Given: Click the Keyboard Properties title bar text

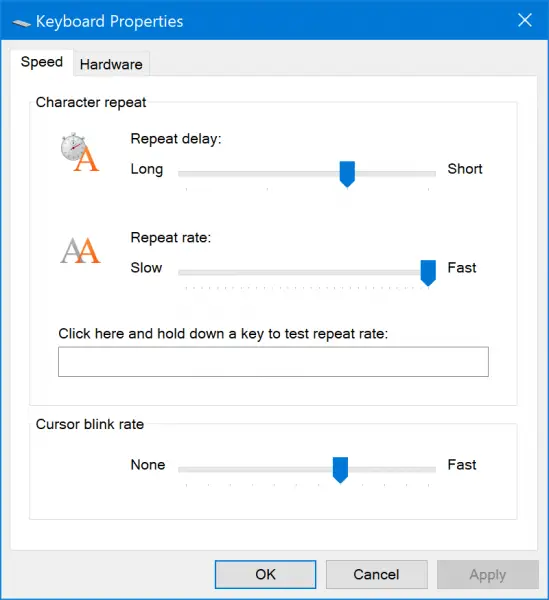Looking at the screenshot, I should [109, 21].
